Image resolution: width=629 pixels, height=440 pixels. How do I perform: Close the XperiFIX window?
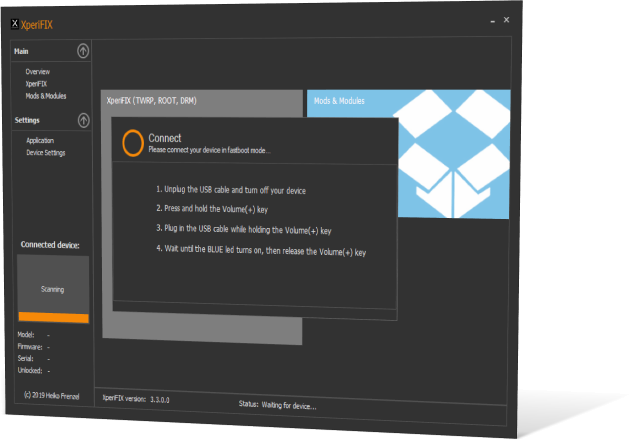[507, 20]
